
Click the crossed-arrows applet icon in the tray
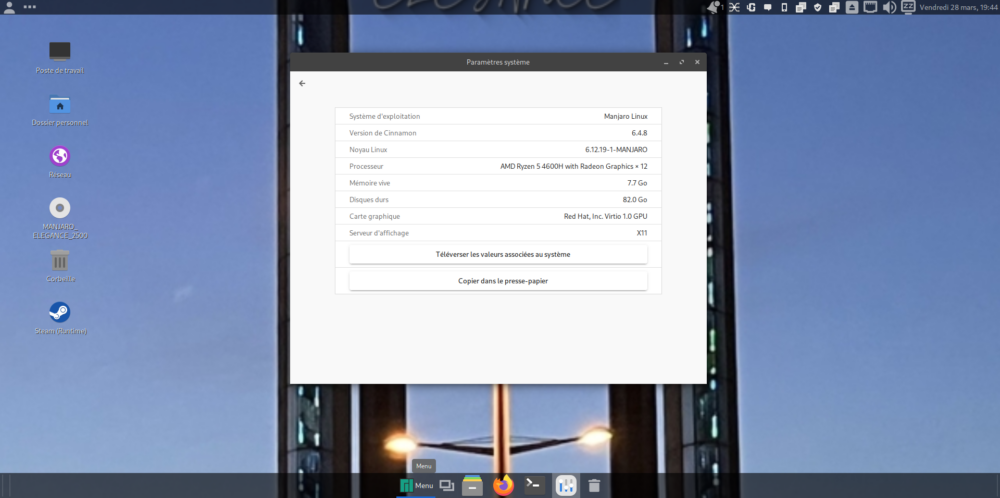pyautogui.click(x=735, y=8)
